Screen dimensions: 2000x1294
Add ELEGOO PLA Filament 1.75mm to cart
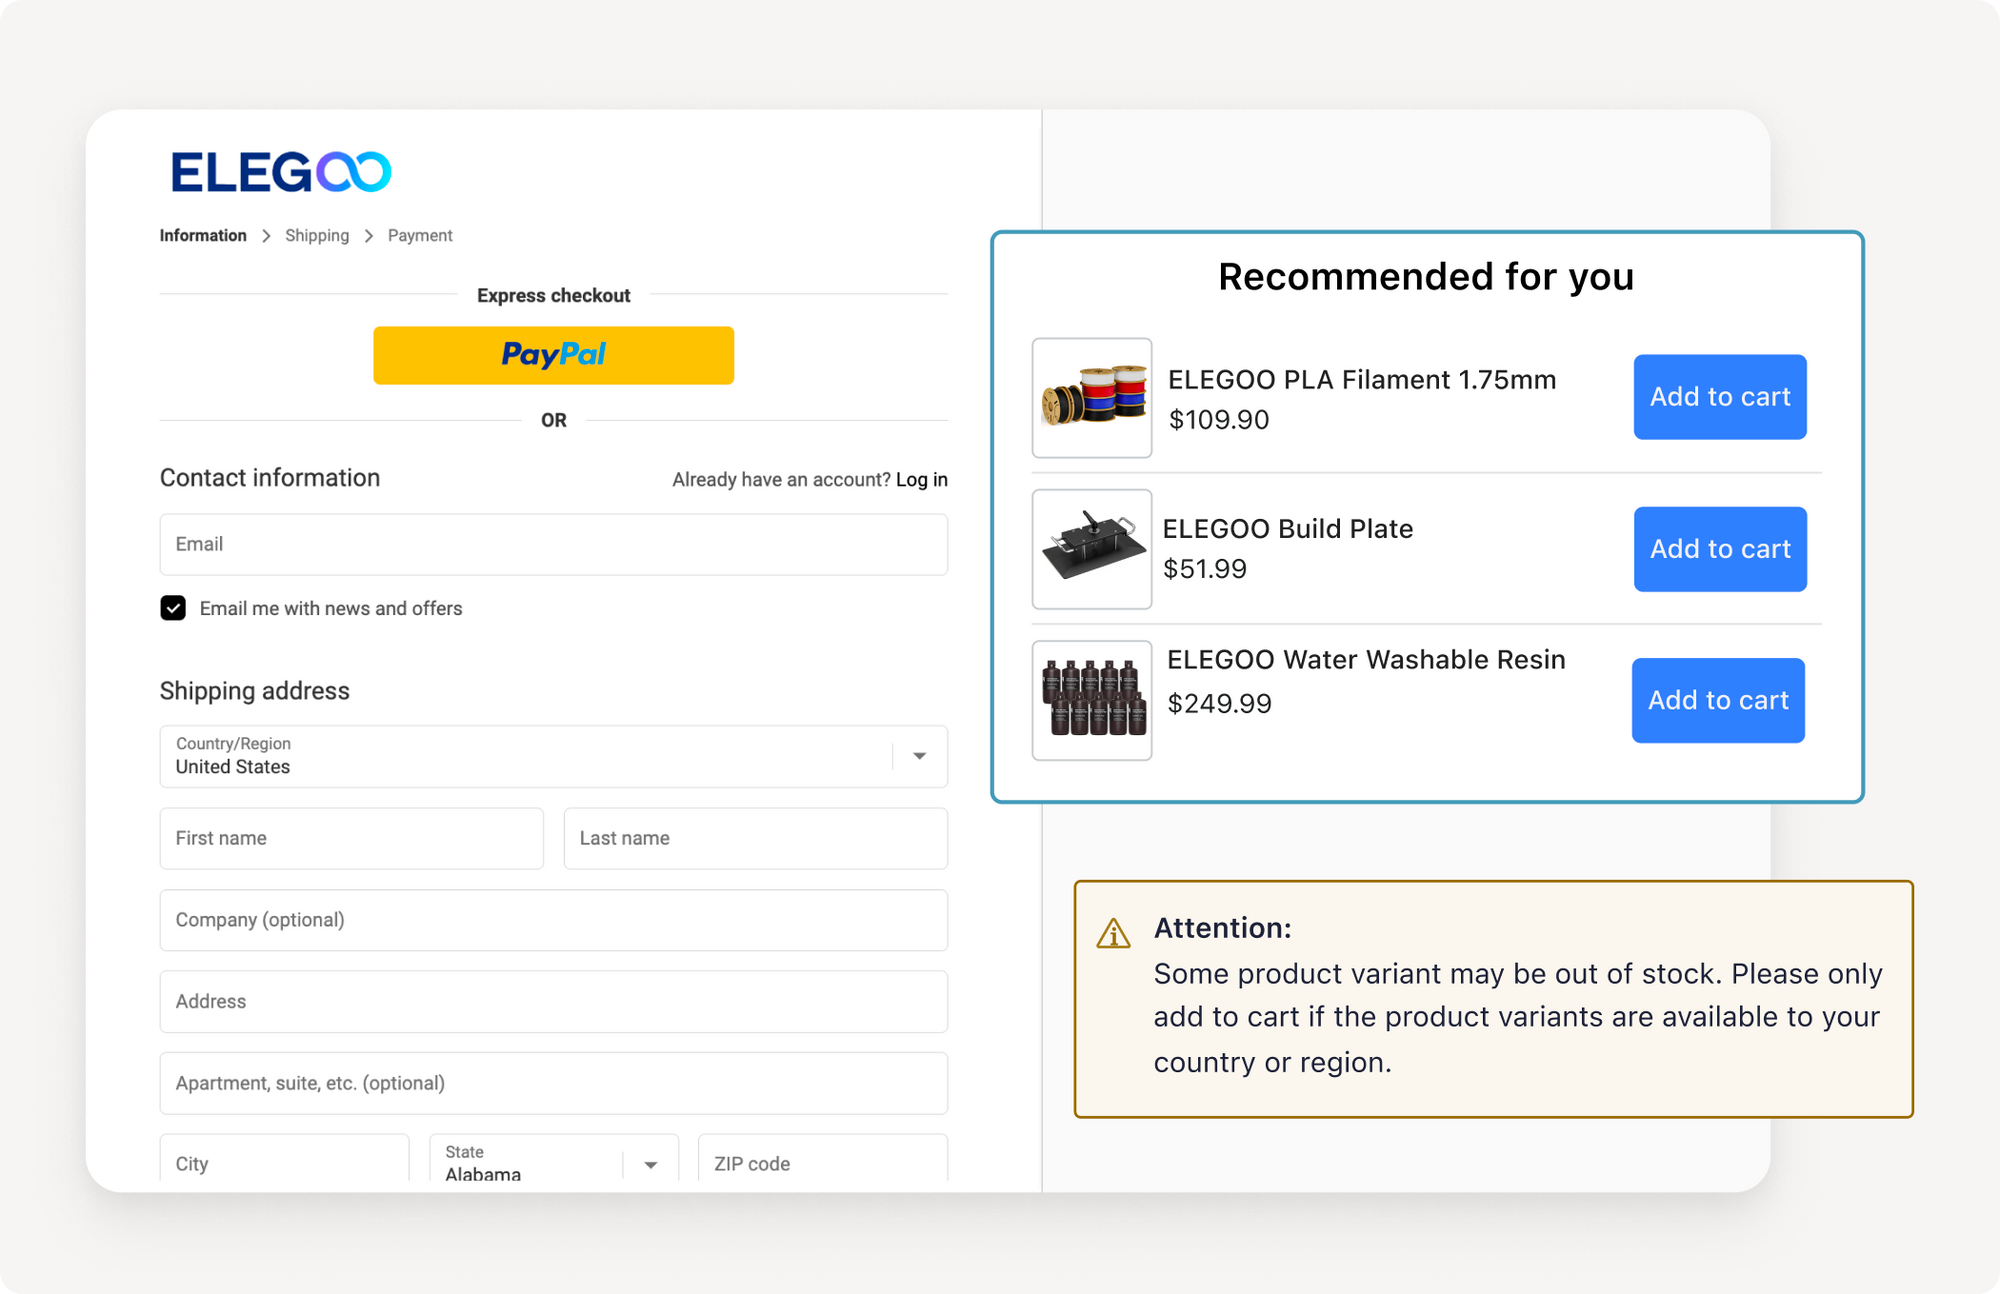coord(1720,397)
